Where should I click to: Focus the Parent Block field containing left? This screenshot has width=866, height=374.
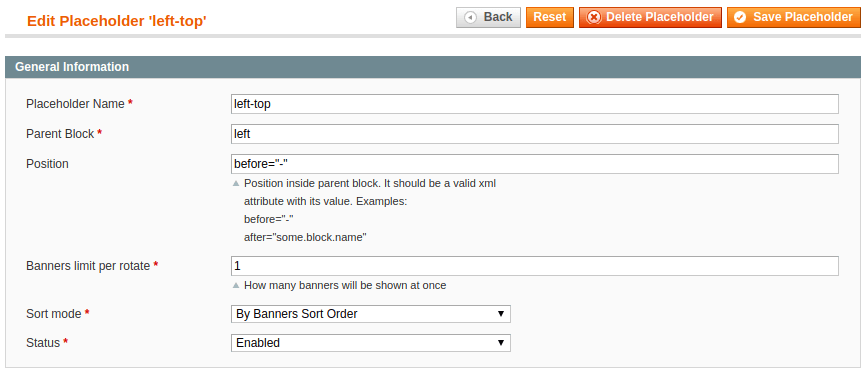535,134
